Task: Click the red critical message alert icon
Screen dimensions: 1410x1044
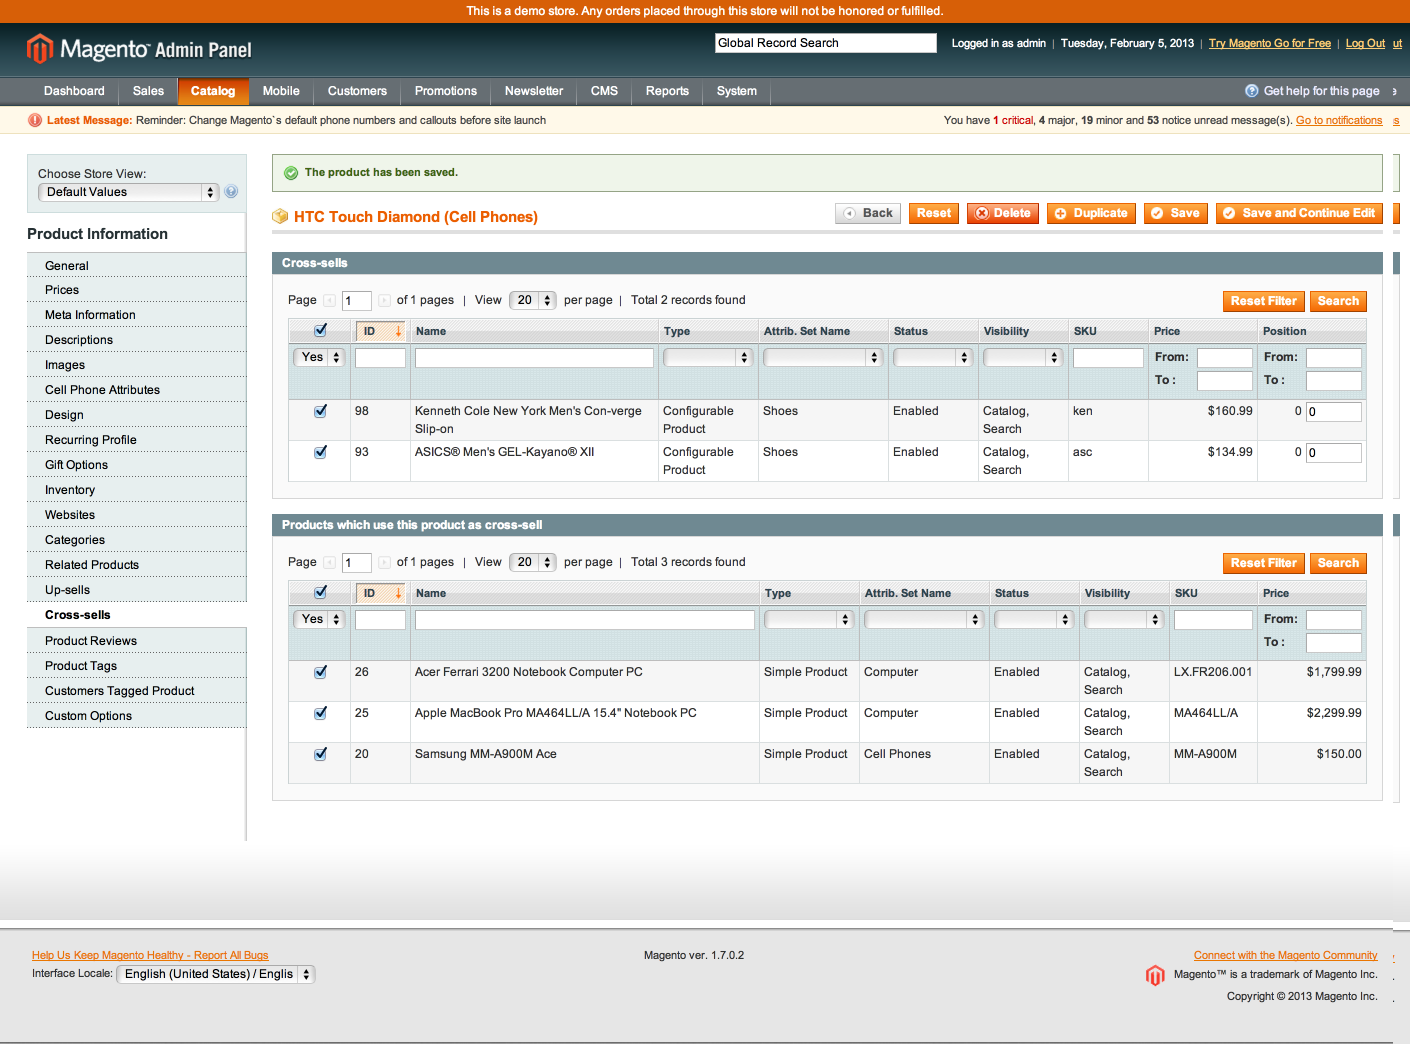Action: point(35,120)
